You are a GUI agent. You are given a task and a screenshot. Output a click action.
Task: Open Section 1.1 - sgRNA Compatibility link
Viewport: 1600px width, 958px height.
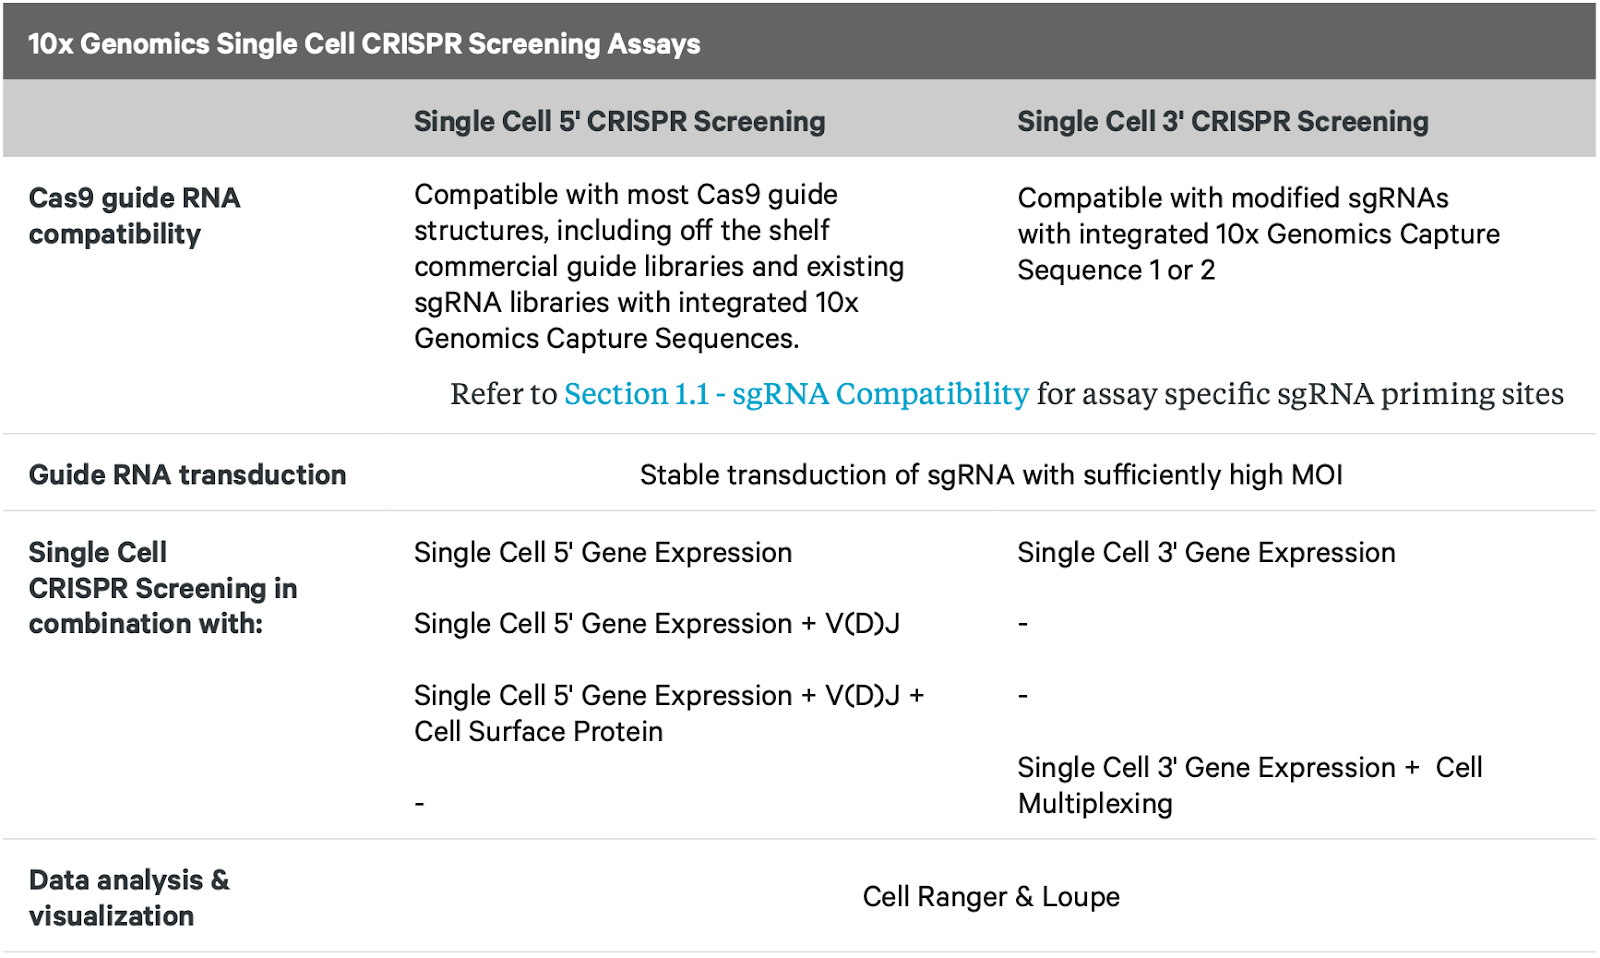(796, 394)
